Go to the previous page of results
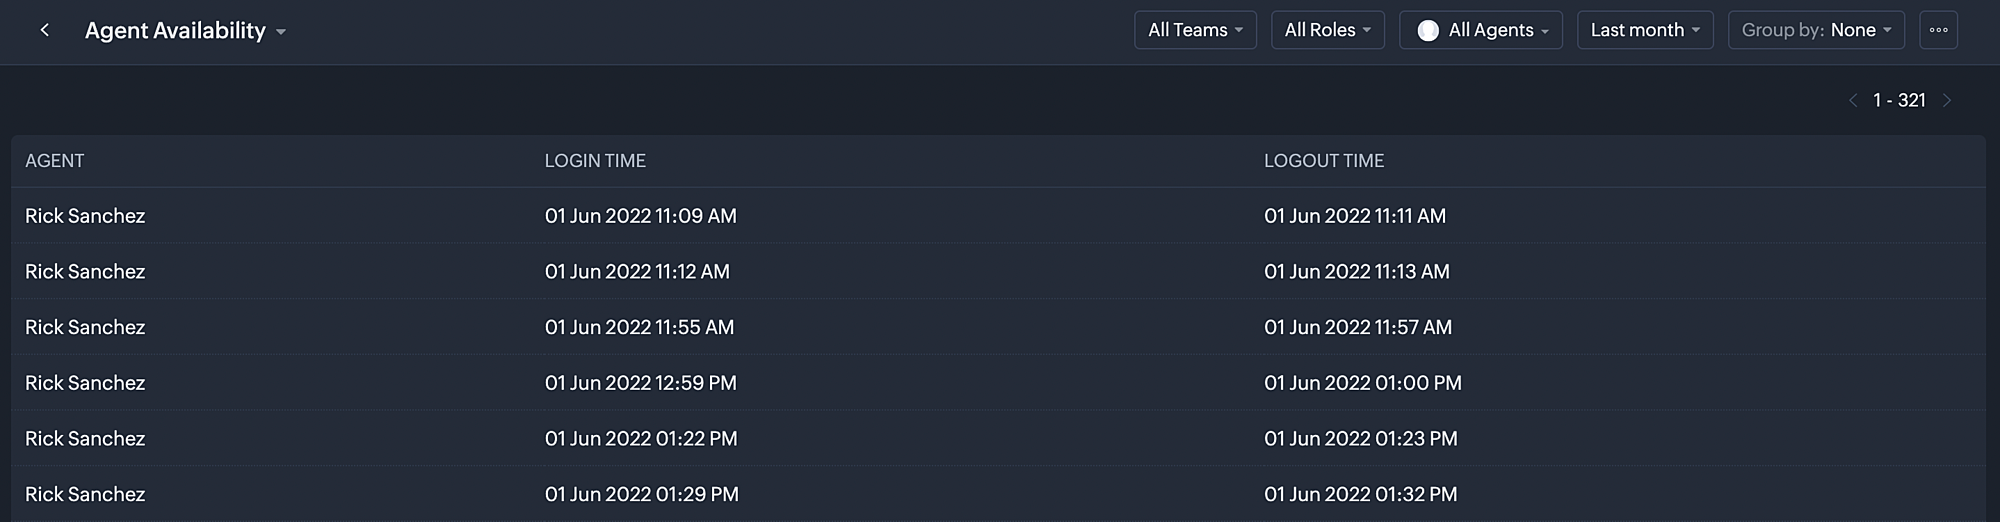 1852,100
